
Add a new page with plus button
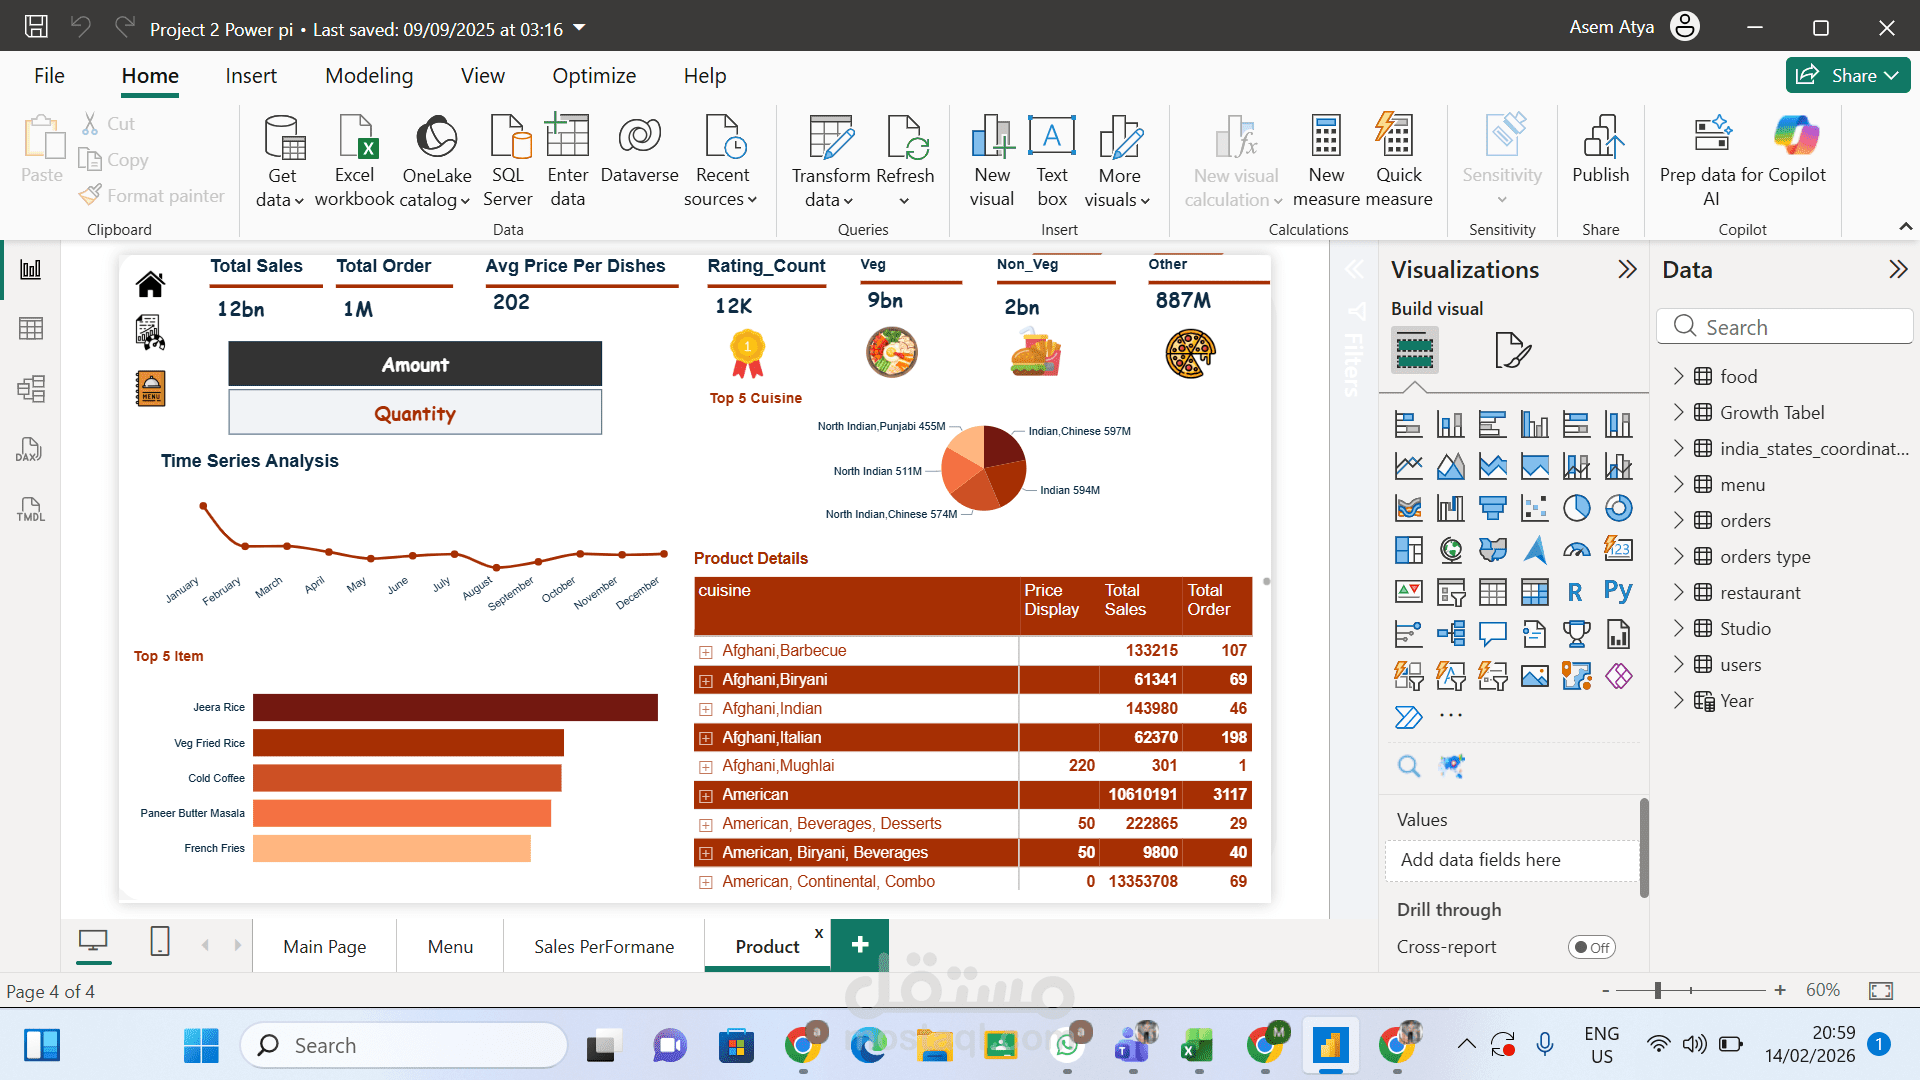point(859,944)
